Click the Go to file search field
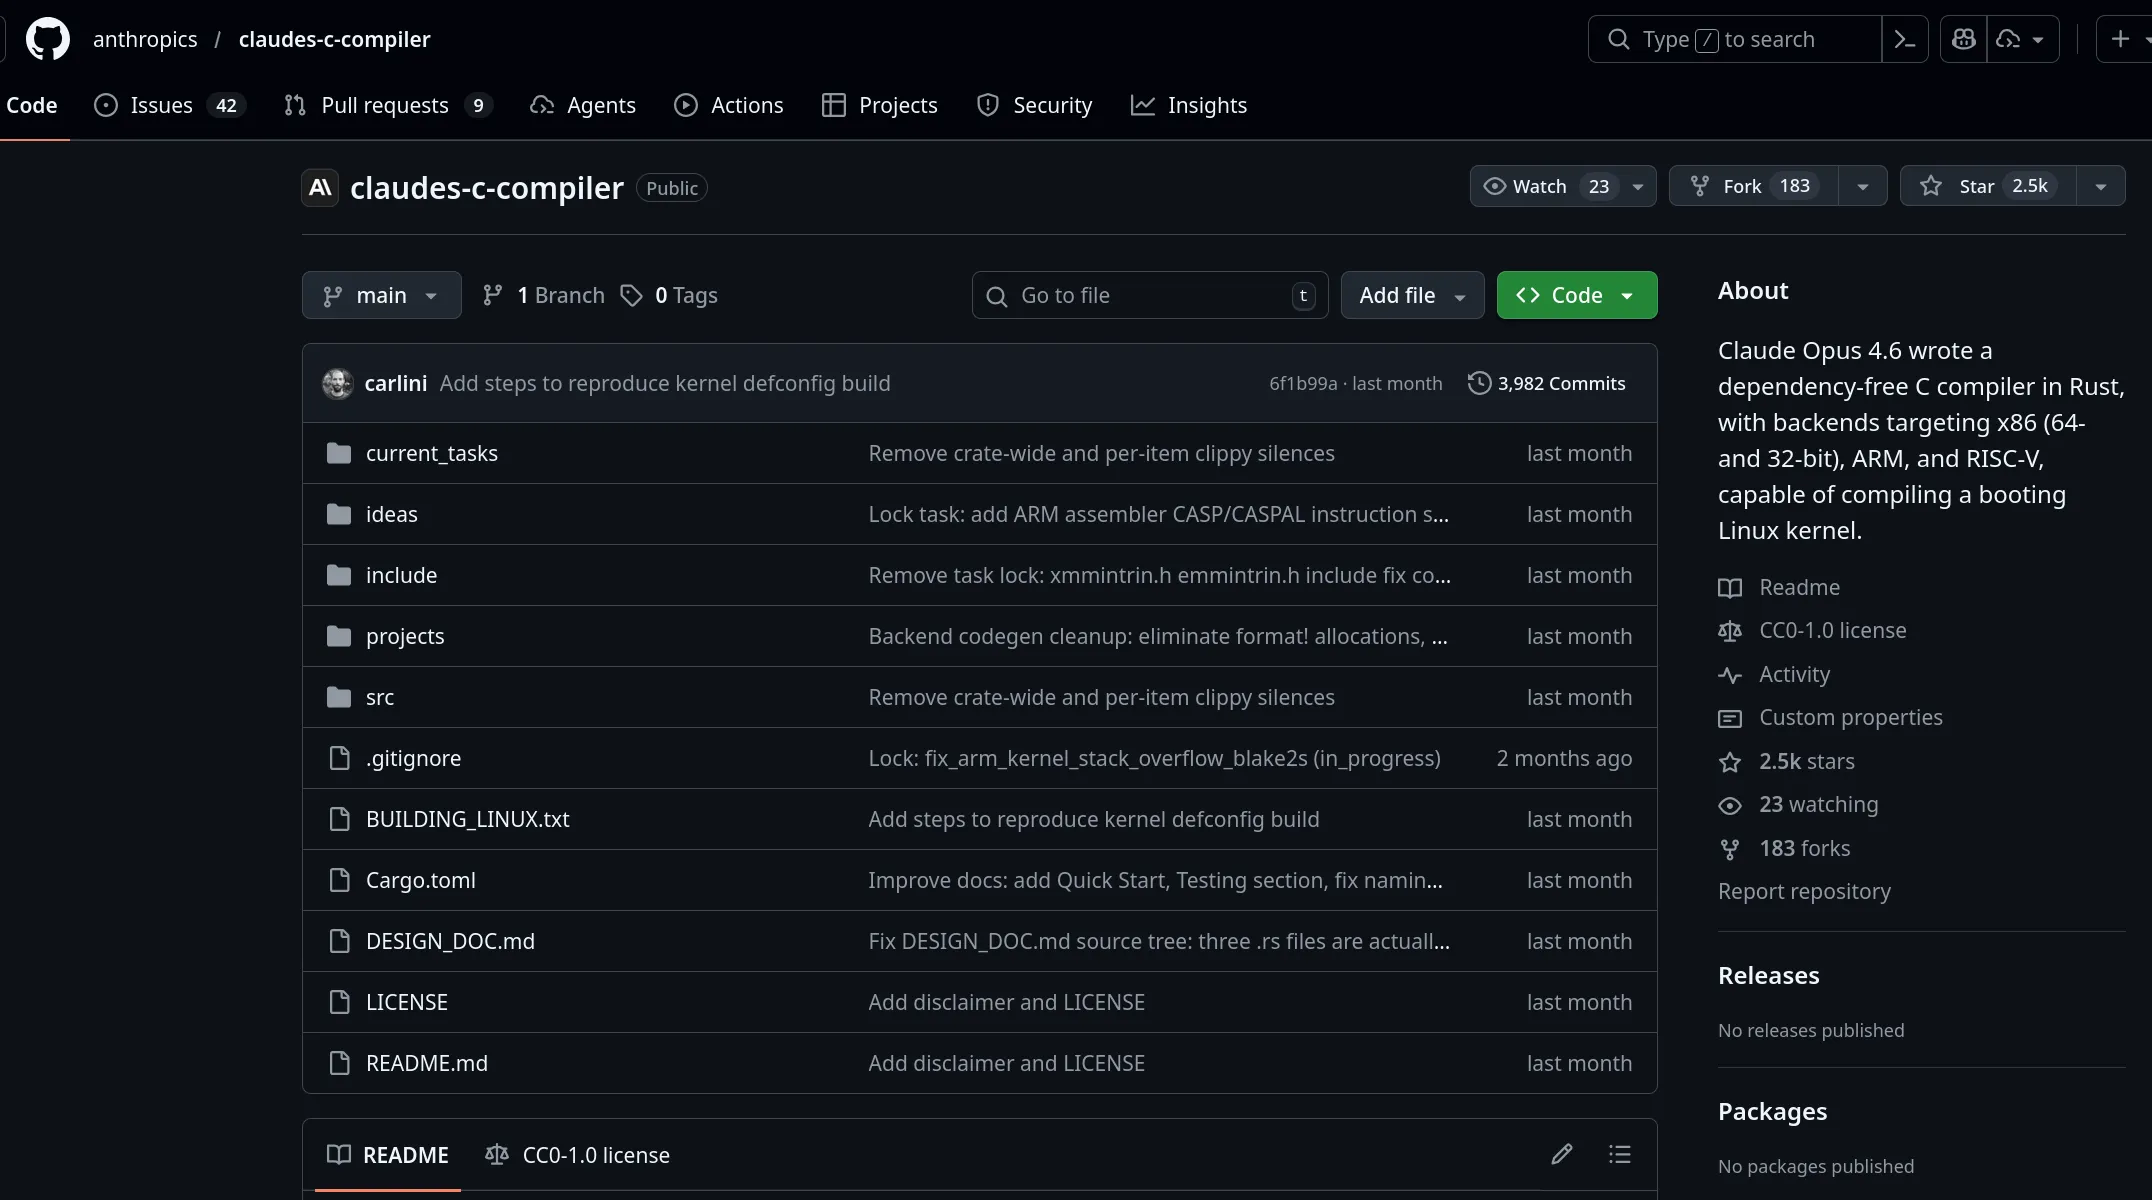Viewport: 2152px width, 1200px height. pyautogui.click(x=1150, y=295)
